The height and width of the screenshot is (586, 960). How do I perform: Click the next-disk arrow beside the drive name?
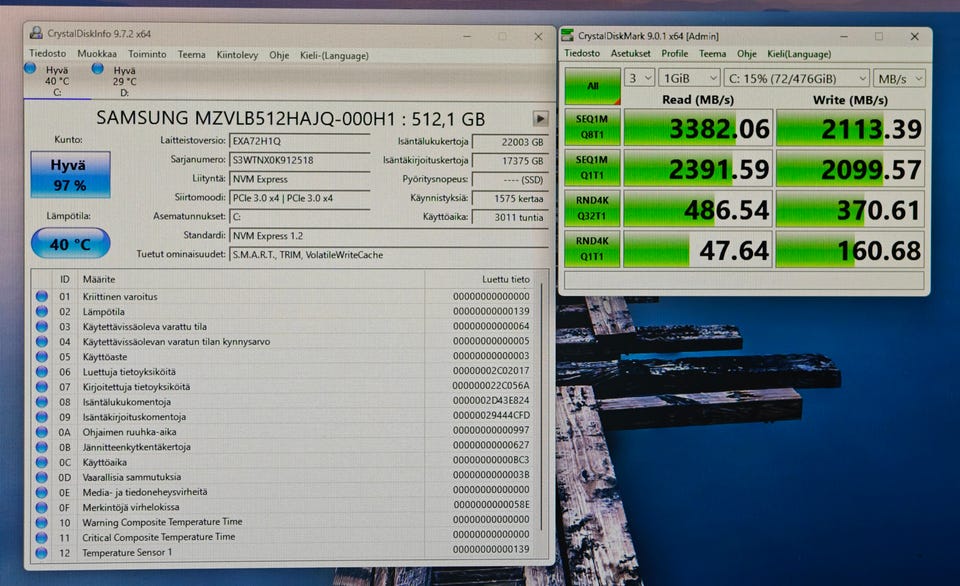(x=540, y=118)
